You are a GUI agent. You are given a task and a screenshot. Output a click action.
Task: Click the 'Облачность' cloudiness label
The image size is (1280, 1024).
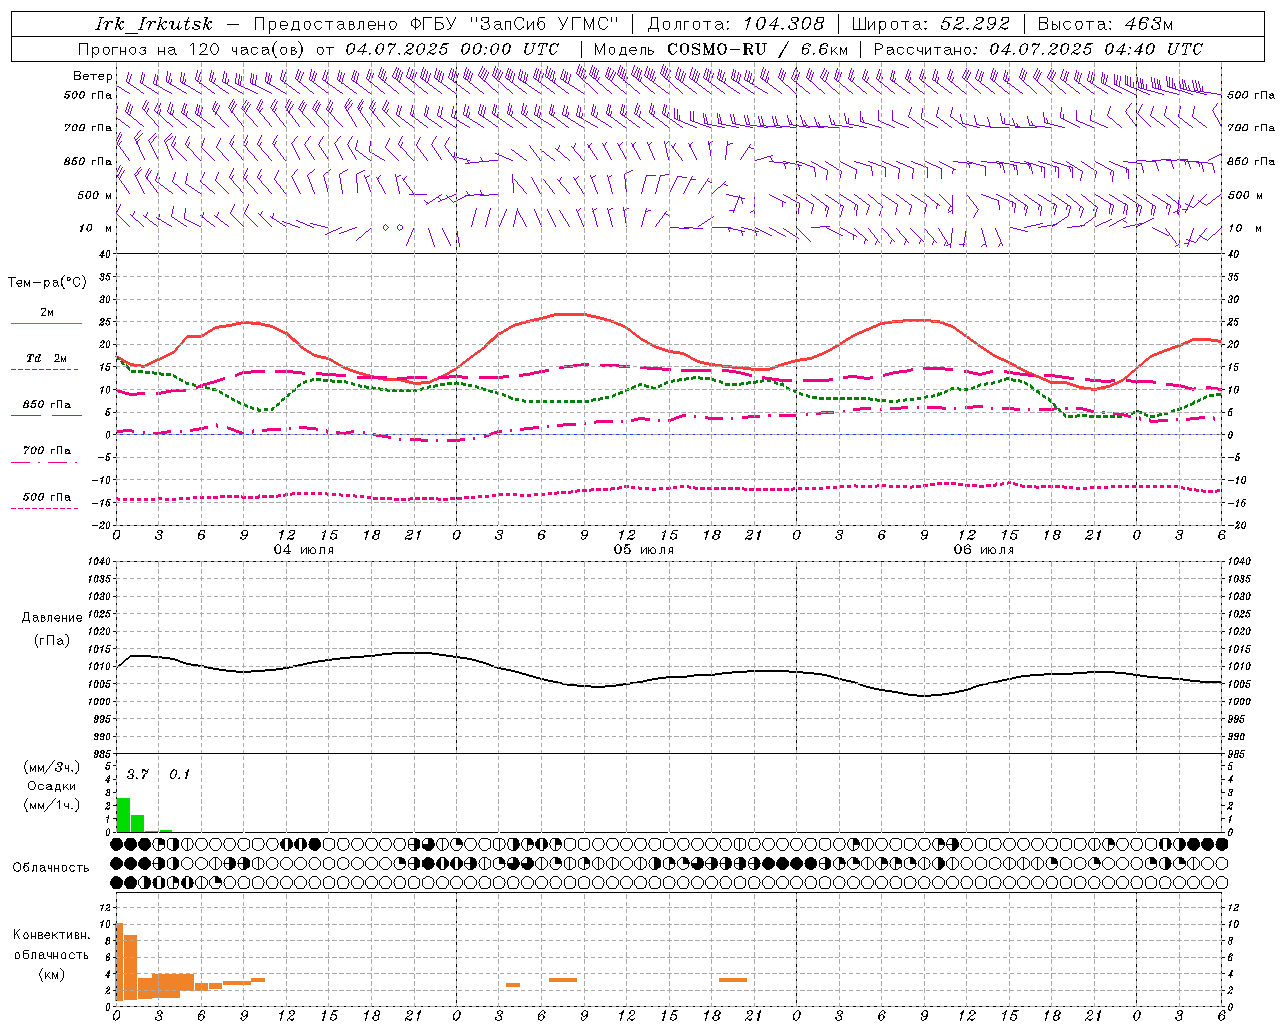(51, 867)
